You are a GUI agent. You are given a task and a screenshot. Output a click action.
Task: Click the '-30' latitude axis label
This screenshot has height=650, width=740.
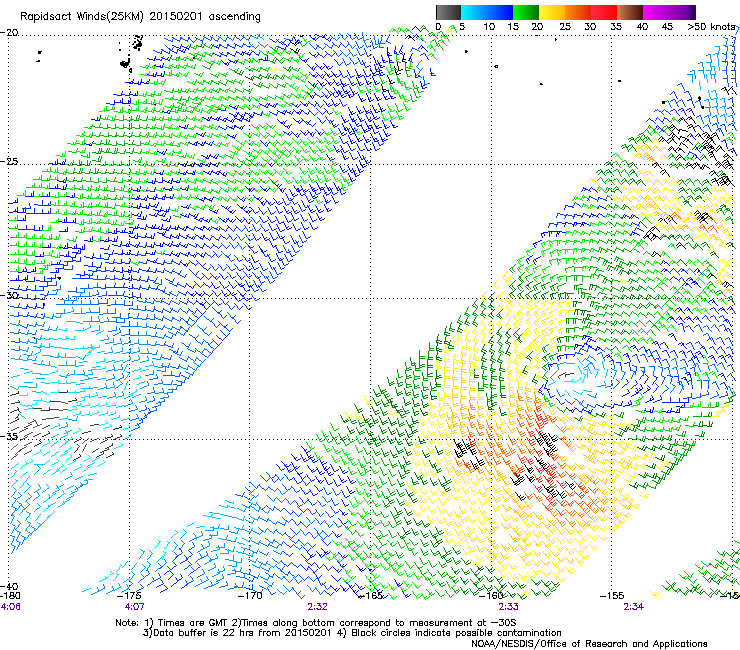pos(9,295)
